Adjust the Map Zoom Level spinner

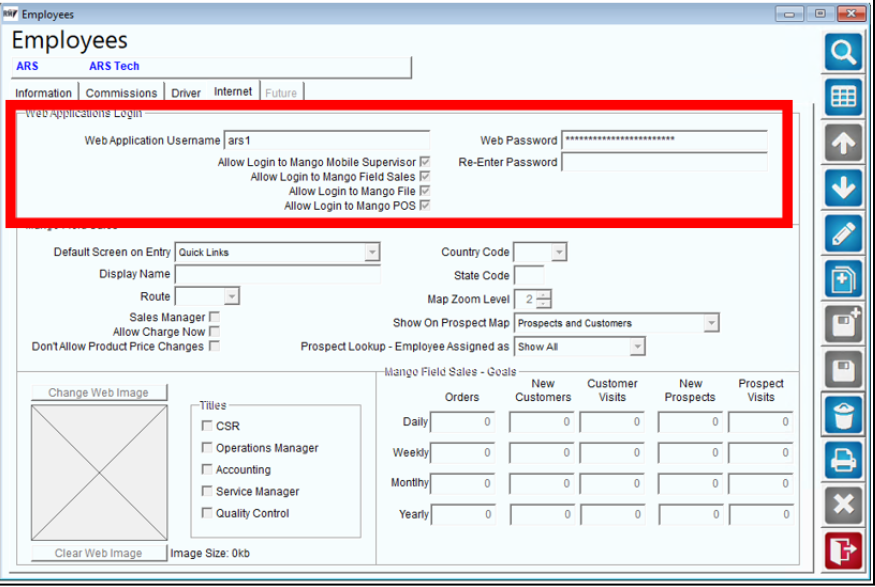(544, 299)
